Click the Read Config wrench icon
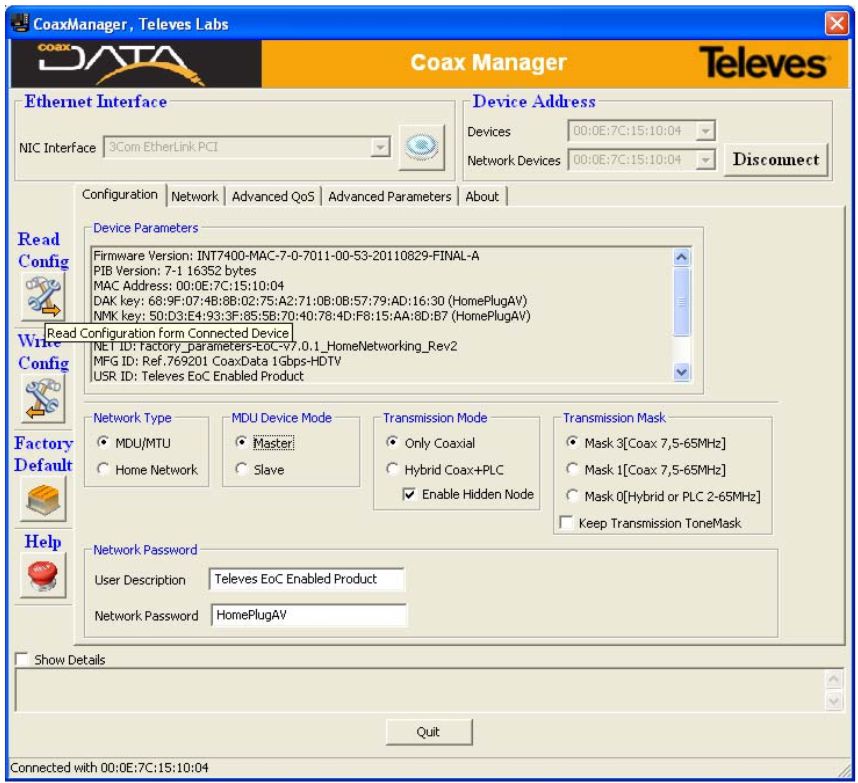Viewport: 858px width, 783px height. point(43,296)
